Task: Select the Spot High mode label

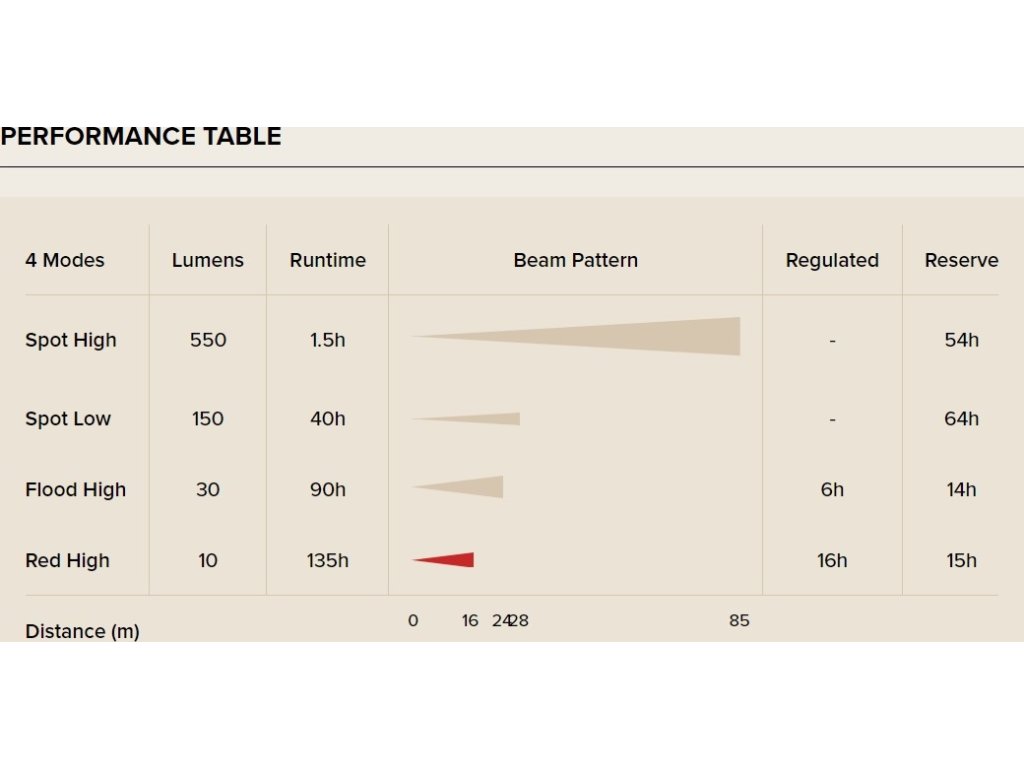Action: (x=71, y=340)
